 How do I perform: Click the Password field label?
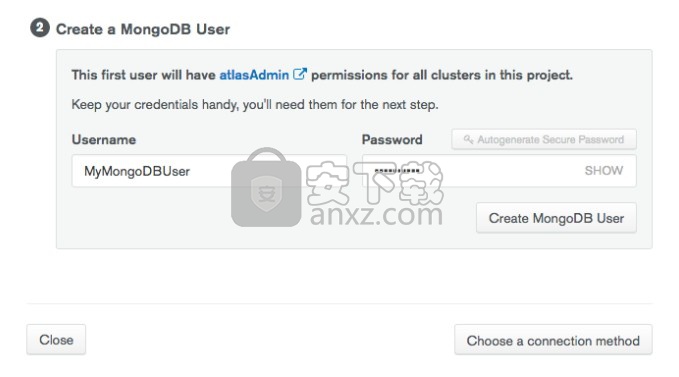392,139
